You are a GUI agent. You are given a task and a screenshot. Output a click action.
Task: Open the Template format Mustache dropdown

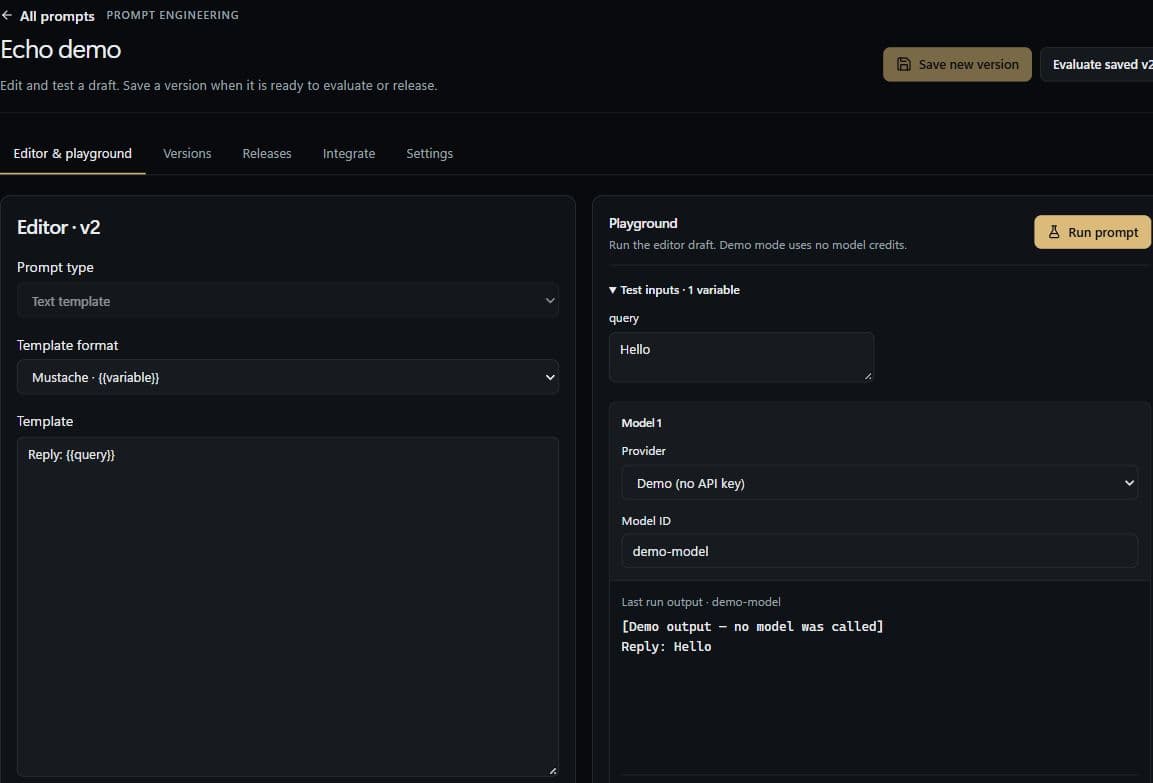[x=288, y=377]
